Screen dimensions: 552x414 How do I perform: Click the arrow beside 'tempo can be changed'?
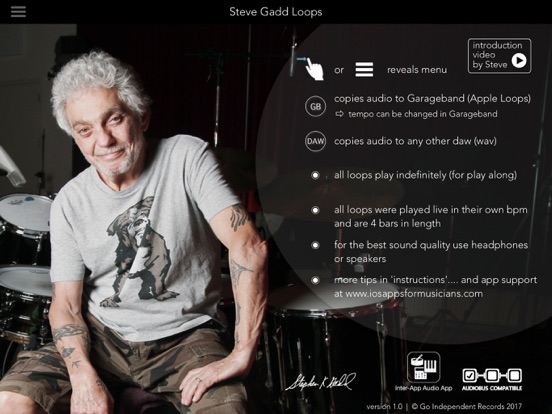click(x=339, y=114)
